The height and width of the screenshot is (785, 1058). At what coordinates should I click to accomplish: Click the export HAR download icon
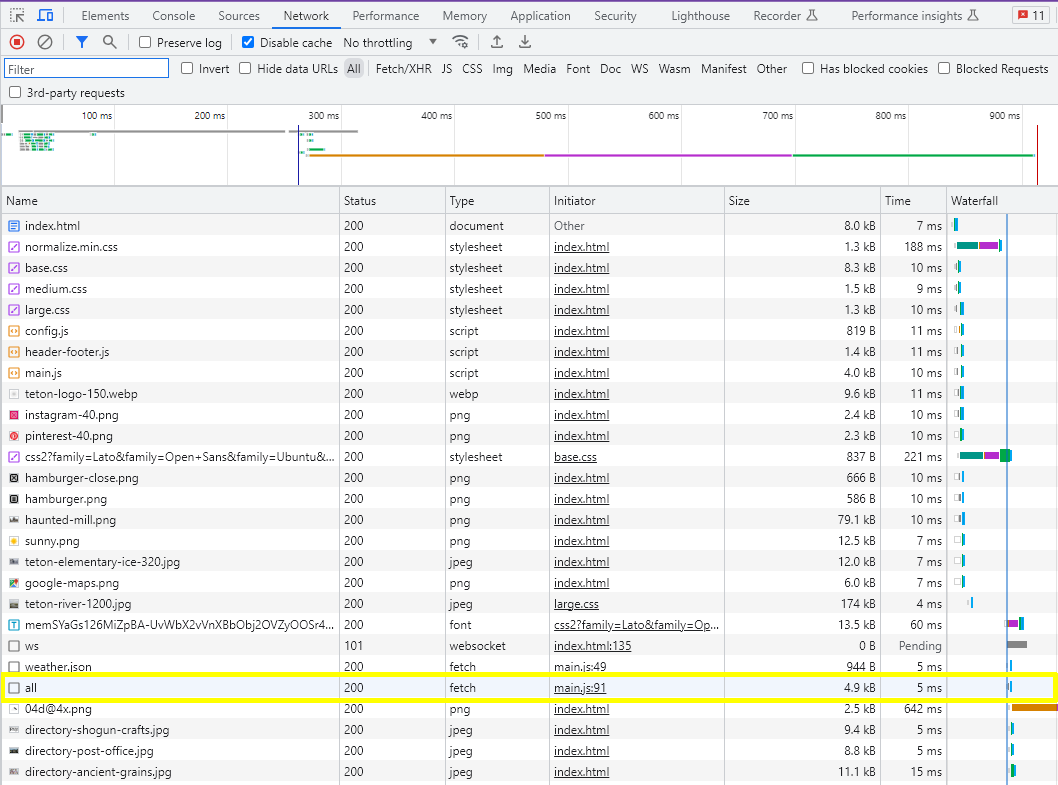point(525,42)
